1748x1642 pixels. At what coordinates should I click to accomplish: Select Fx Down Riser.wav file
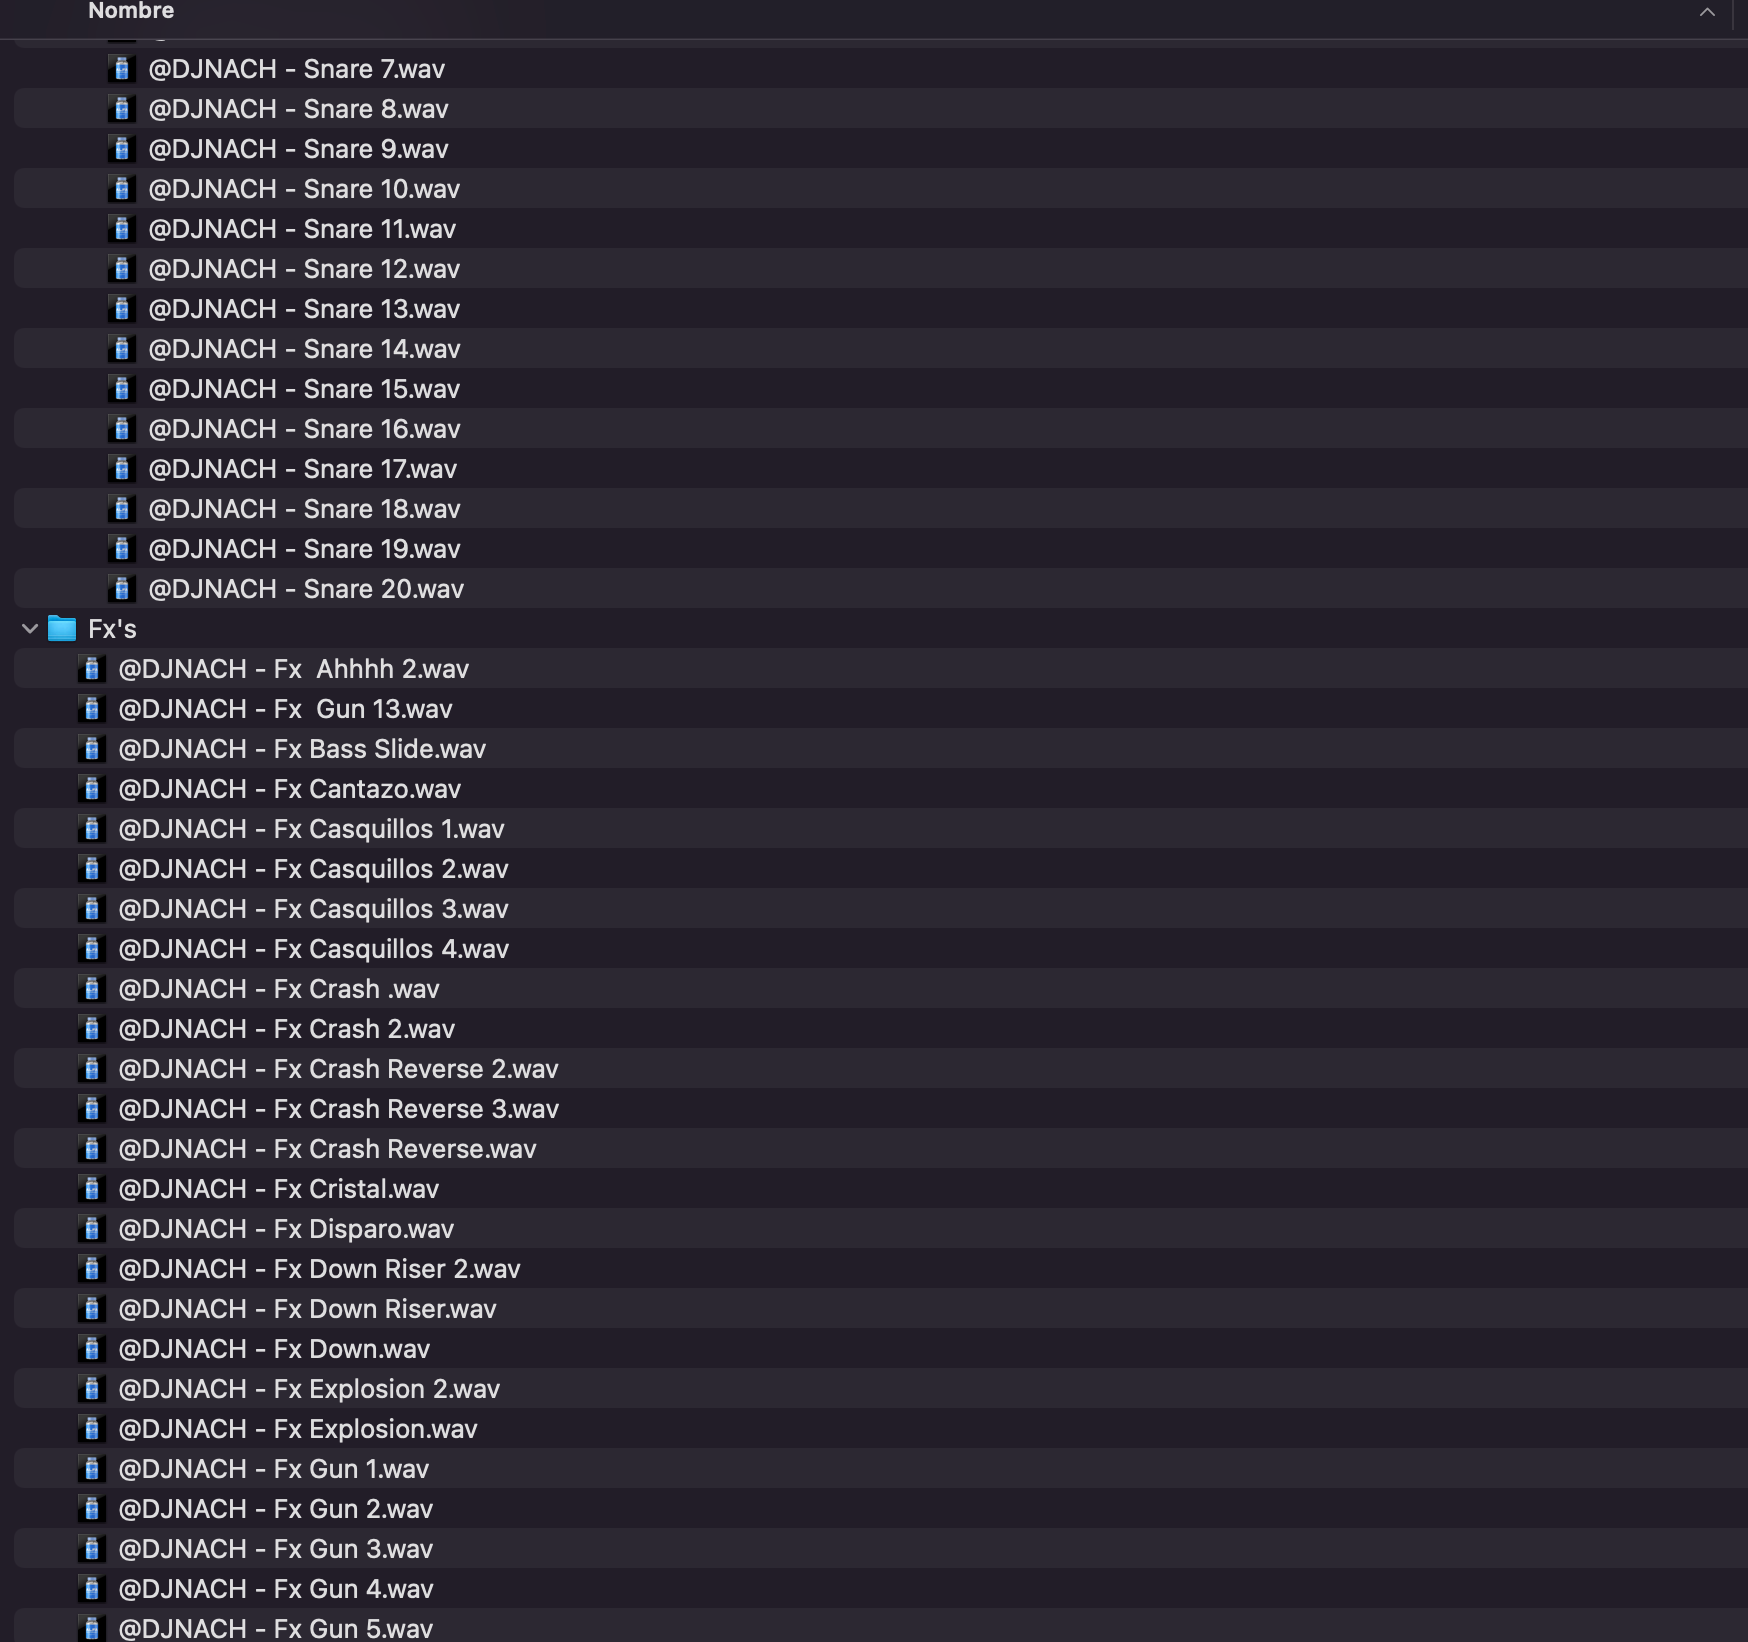pyautogui.click(x=307, y=1309)
